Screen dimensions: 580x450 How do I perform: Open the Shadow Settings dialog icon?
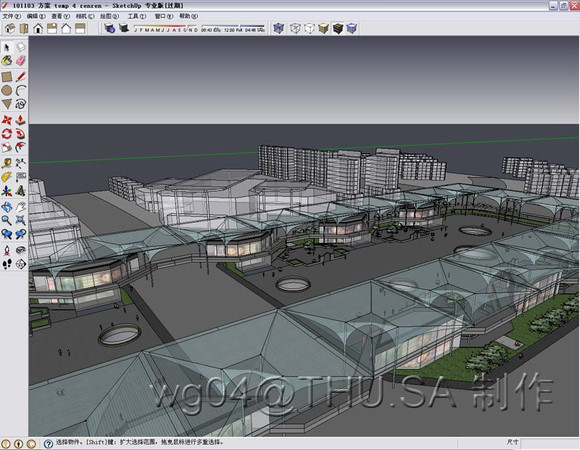pyautogui.click(x=109, y=28)
